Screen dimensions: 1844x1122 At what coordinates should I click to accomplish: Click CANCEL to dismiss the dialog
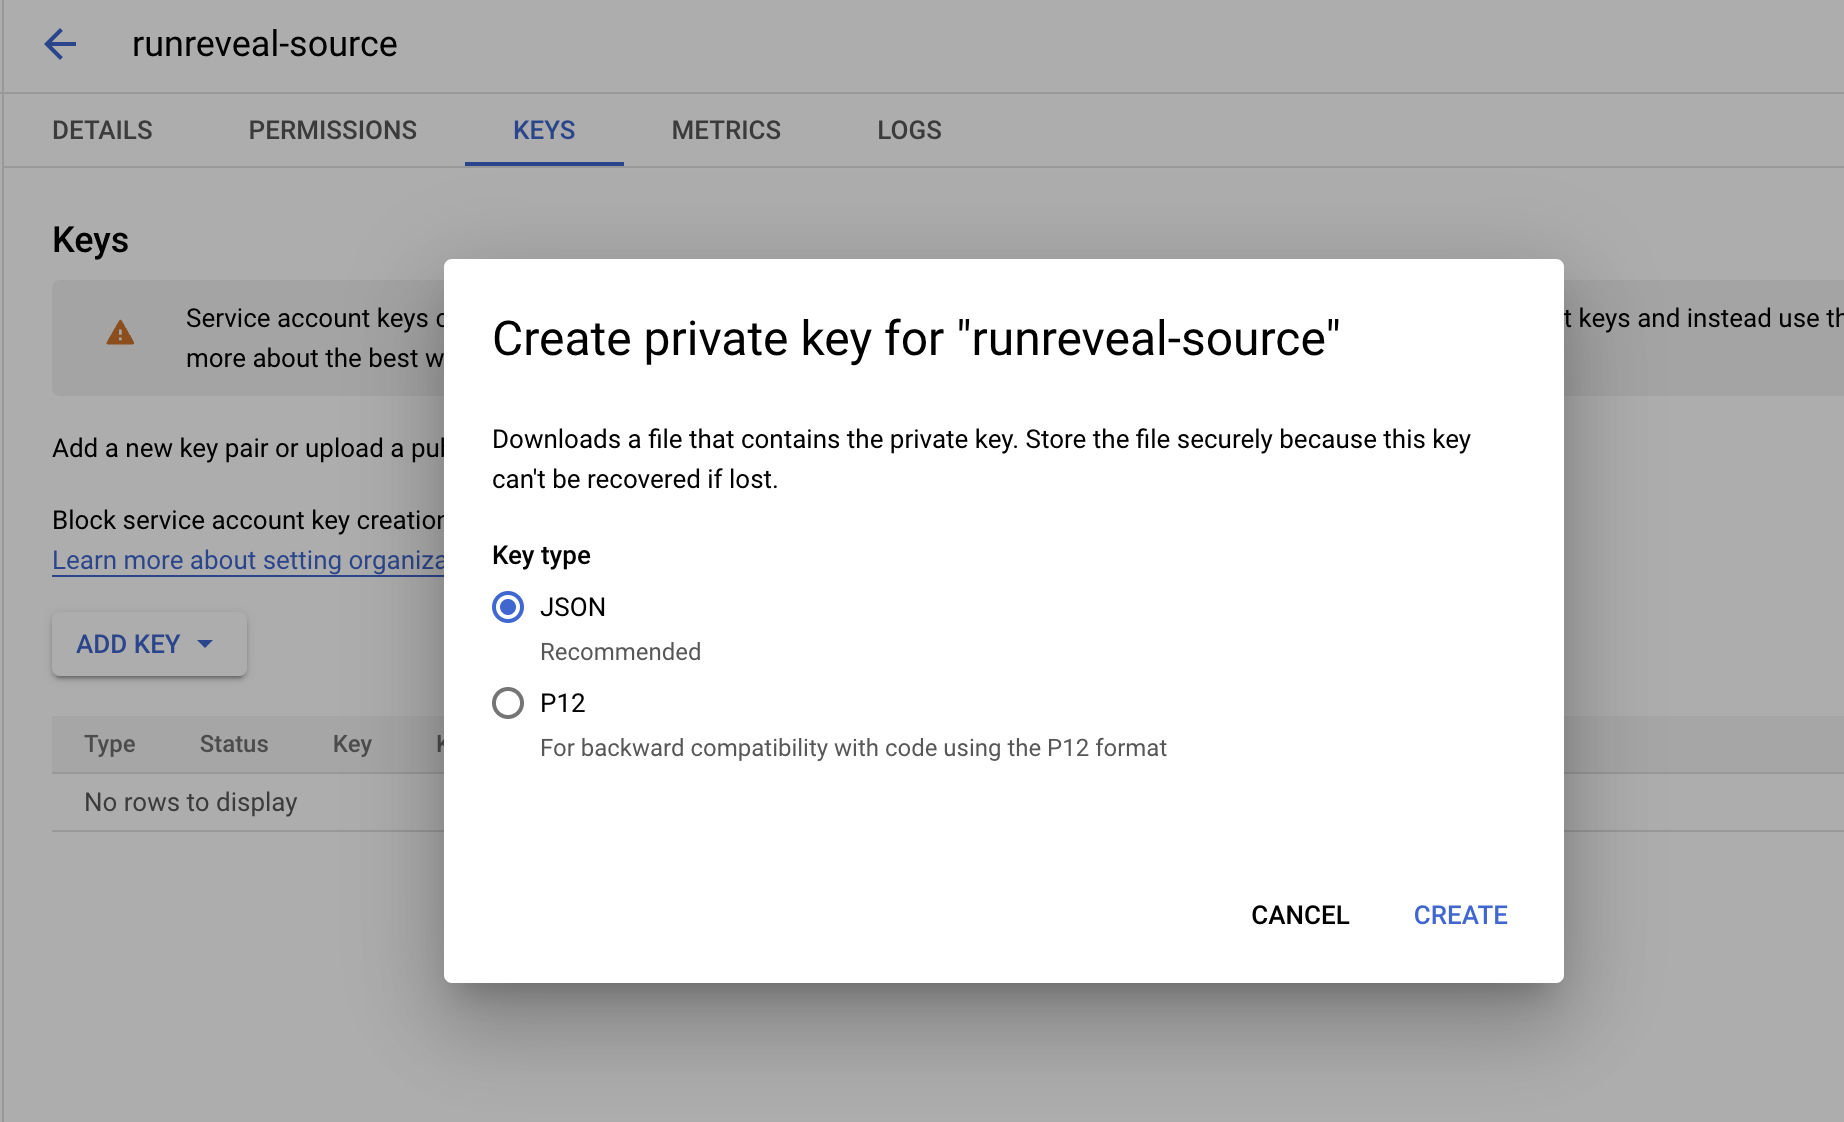1299,914
